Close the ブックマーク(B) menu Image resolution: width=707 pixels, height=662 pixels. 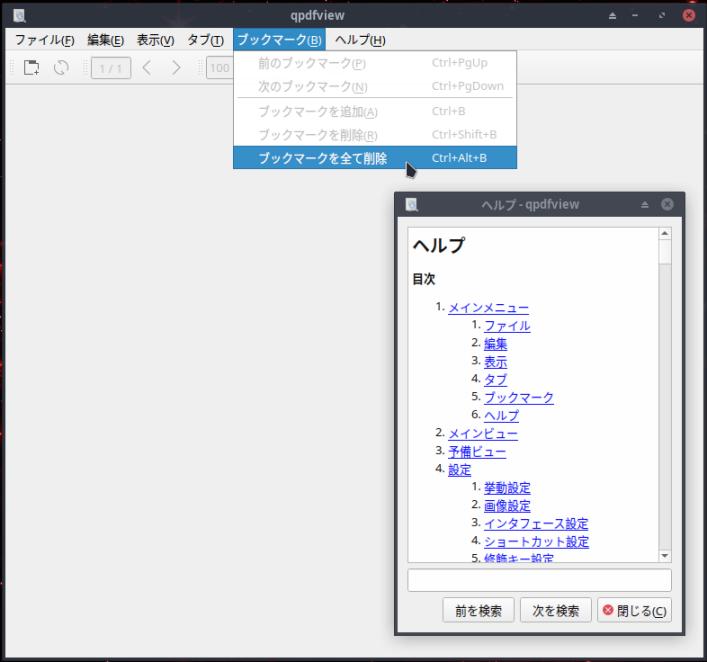279,40
